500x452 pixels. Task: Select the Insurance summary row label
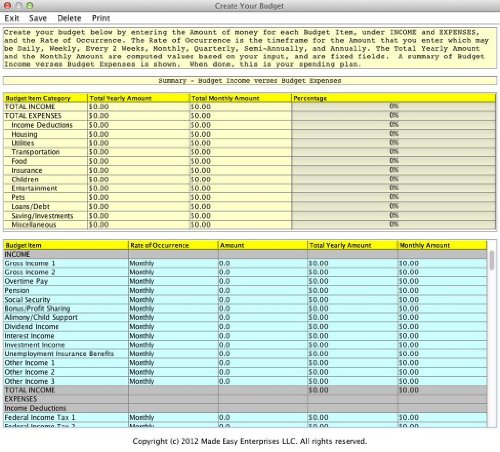pos(27,170)
